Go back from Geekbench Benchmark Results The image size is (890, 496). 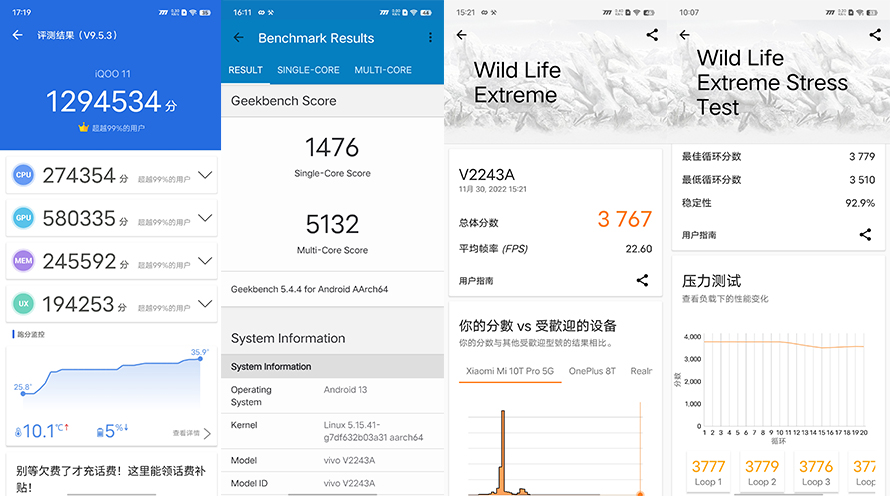[x=238, y=37]
